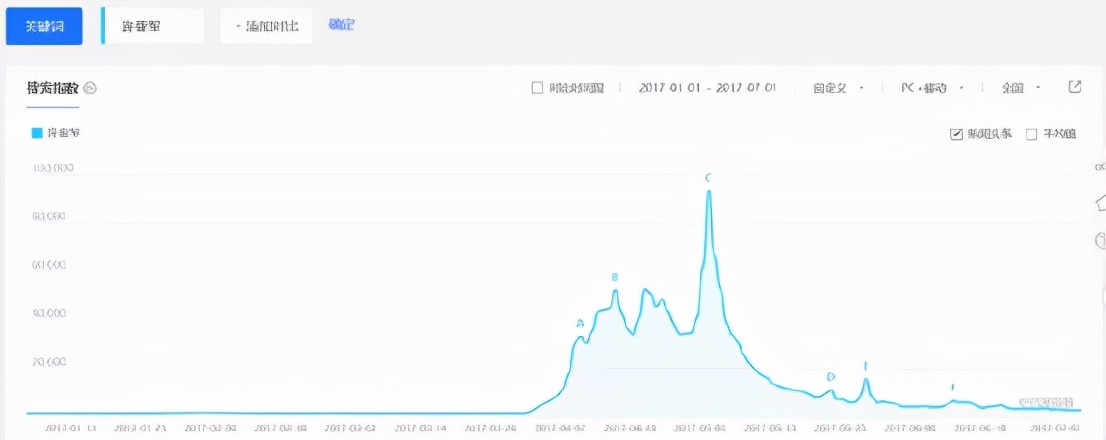Toggle the checkbox left of the date range
Viewport: 1106px width, 440px height.
(x=537, y=88)
